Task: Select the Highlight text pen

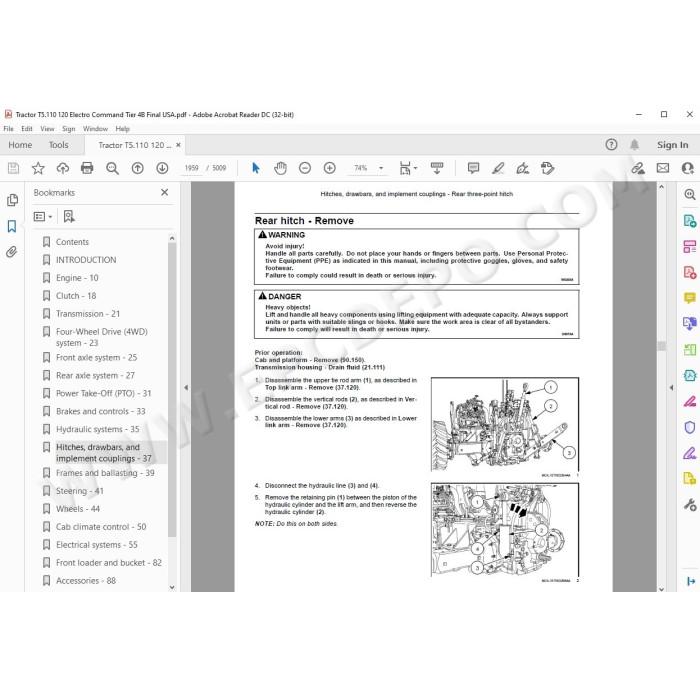Action: coord(498,168)
